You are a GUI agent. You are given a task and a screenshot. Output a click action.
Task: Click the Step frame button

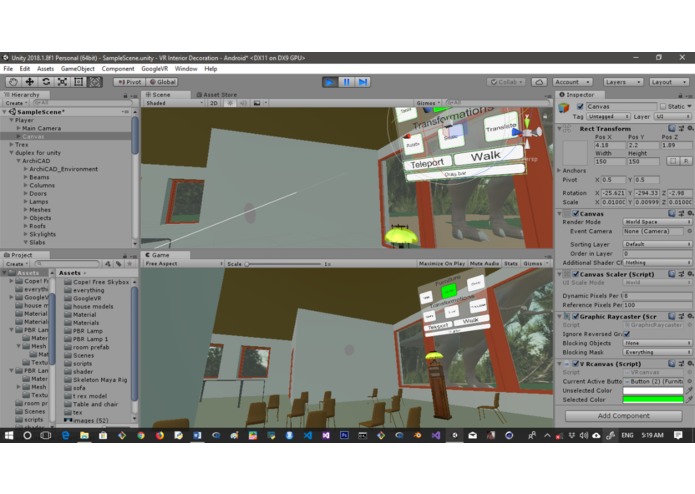pos(363,82)
